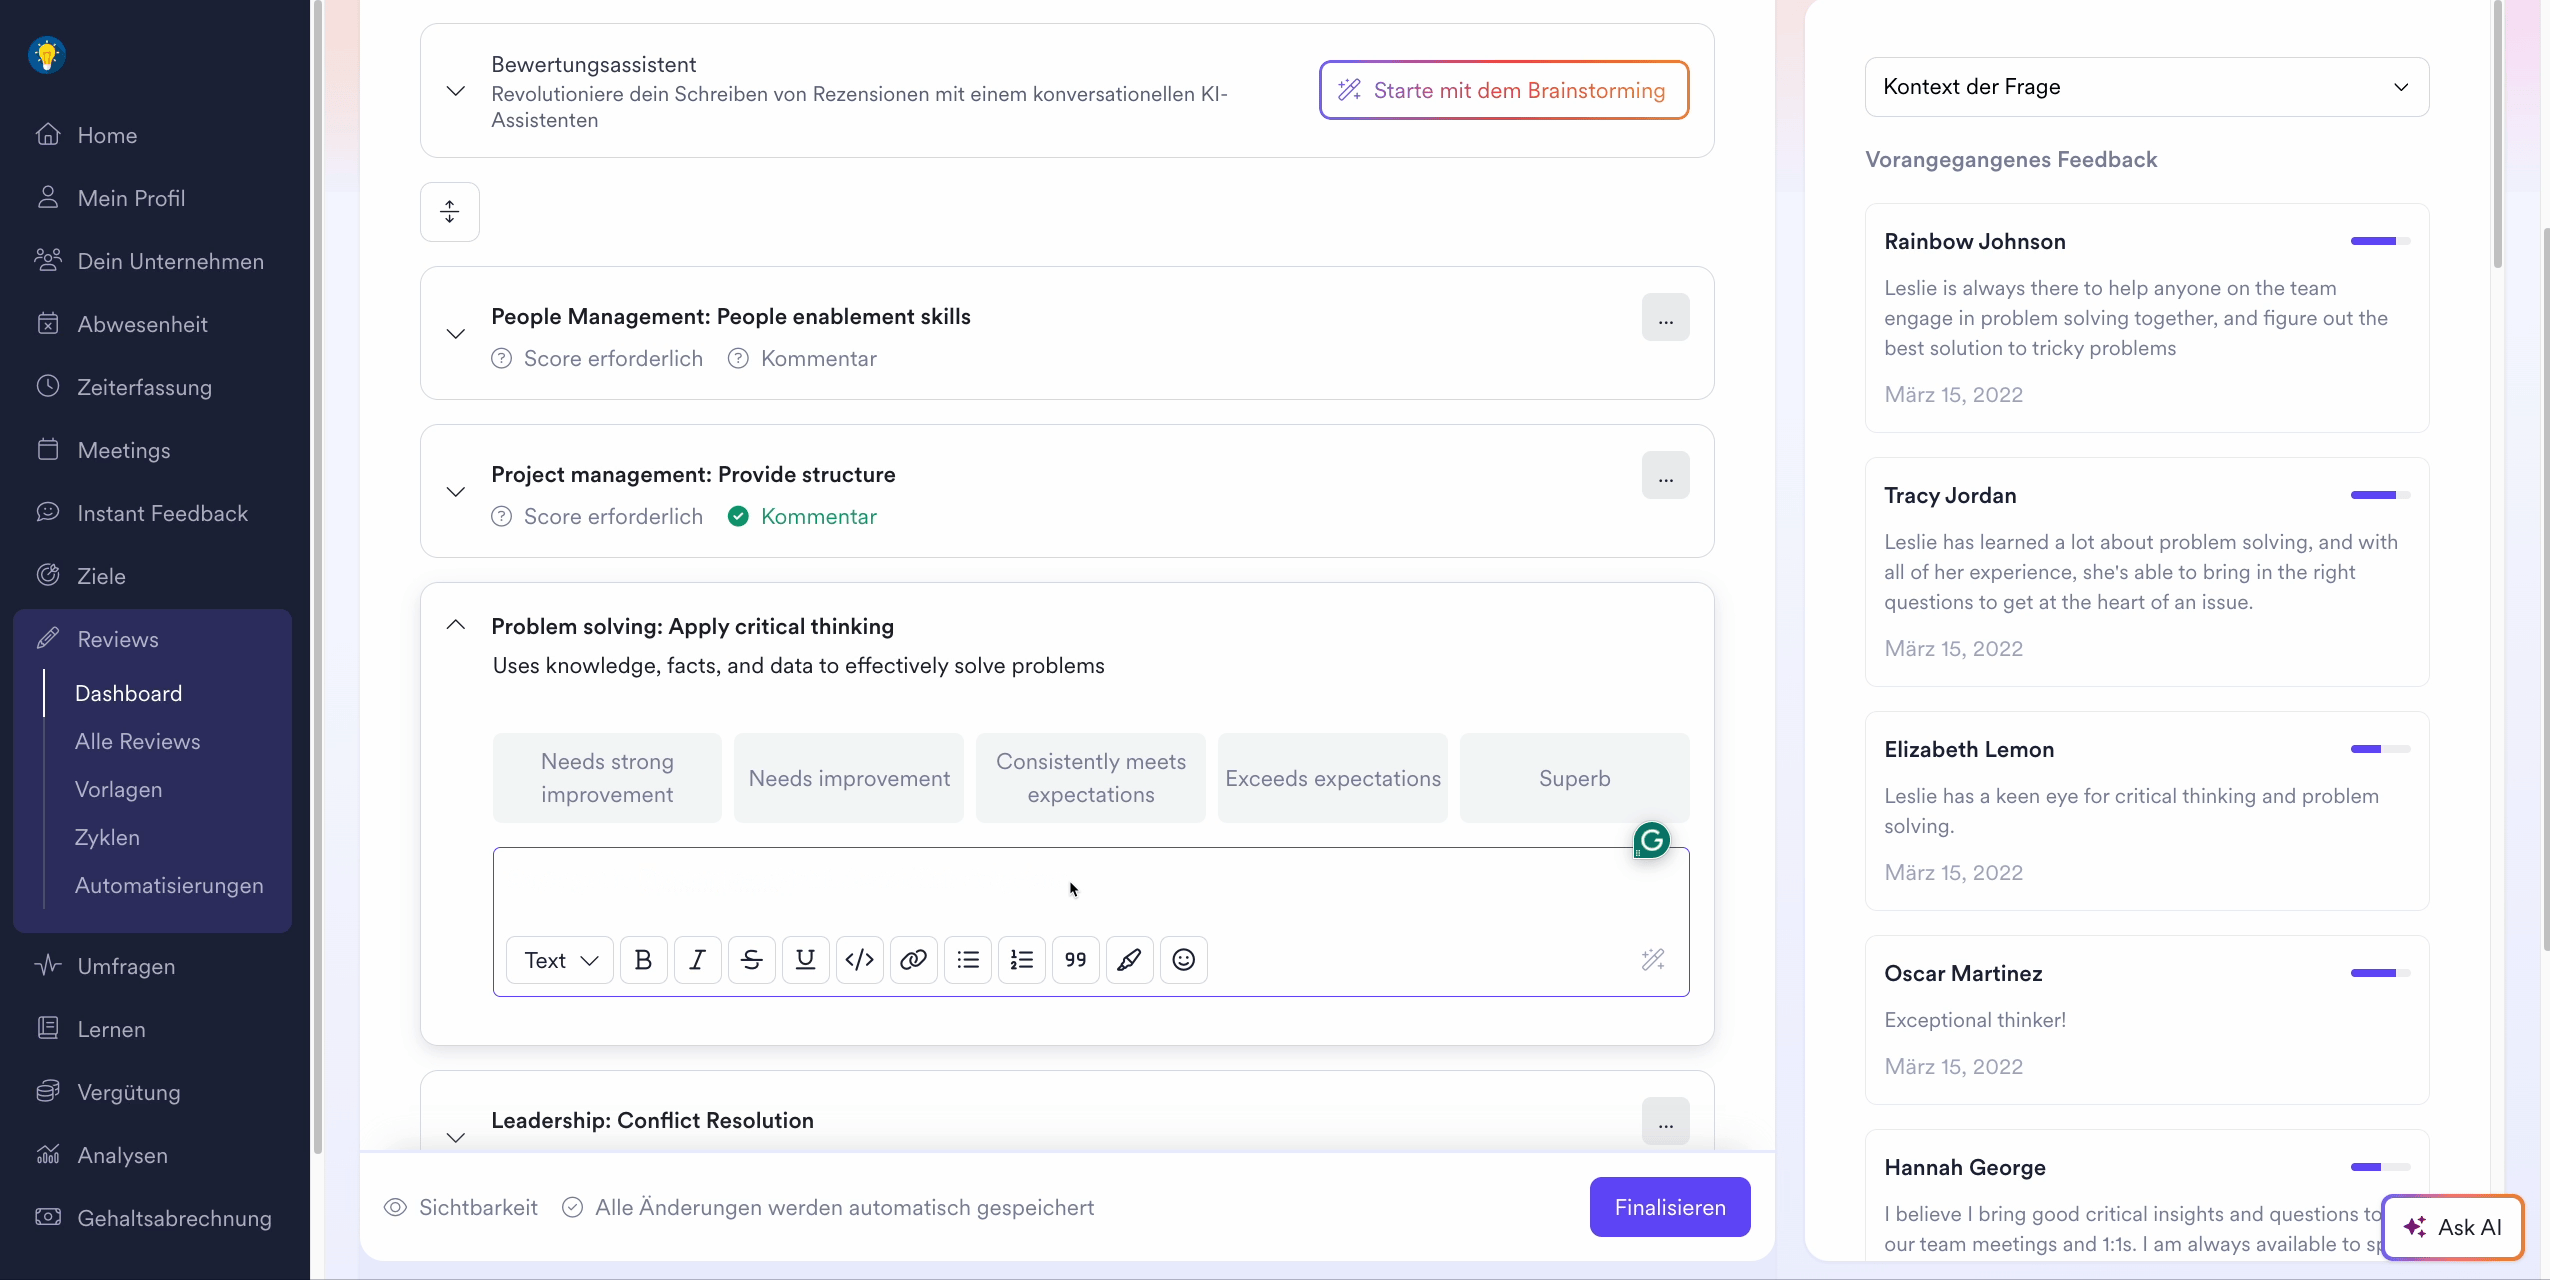Click Rainbow Johnson's score bar
Viewport: 2550px width, 1280px height.
[x=2379, y=241]
